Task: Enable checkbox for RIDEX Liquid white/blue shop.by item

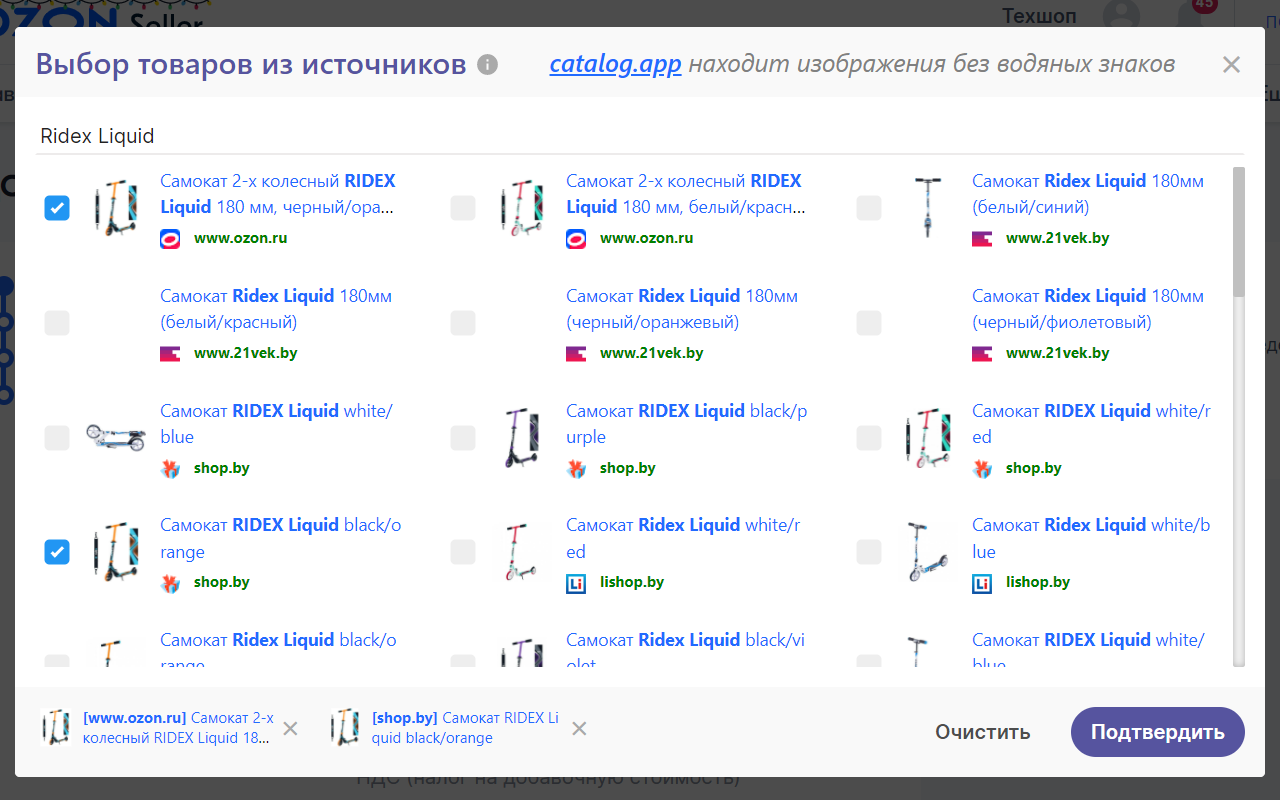Action: [57, 437]
